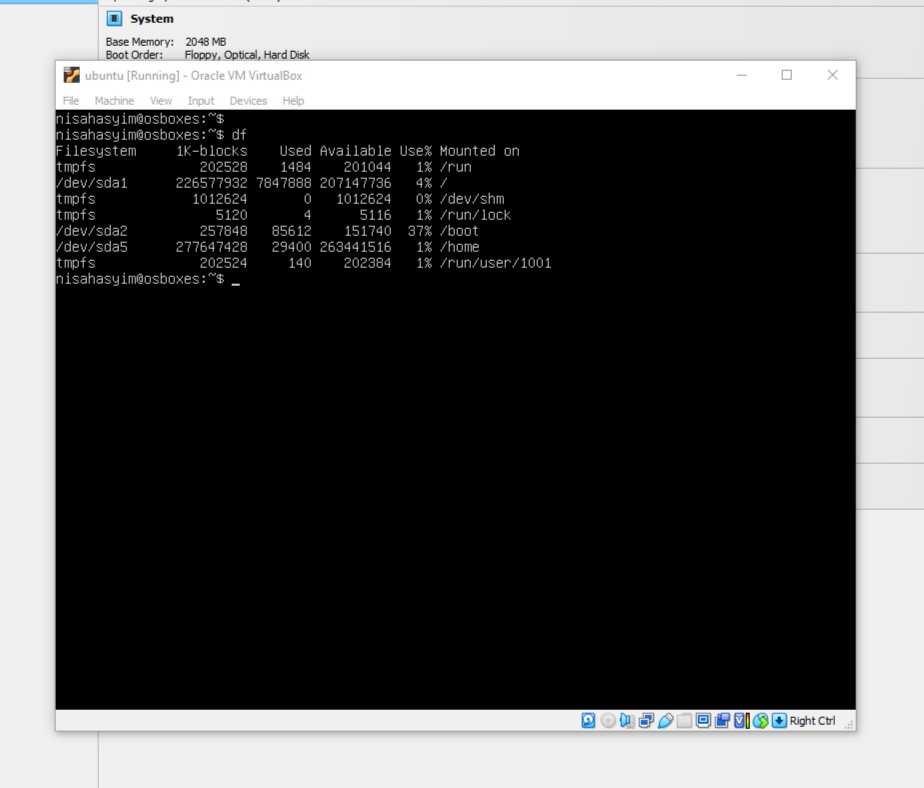Click the 'Filesystem' column header in terminal
This screenshot has height=788, width=924.
(95, 151)
